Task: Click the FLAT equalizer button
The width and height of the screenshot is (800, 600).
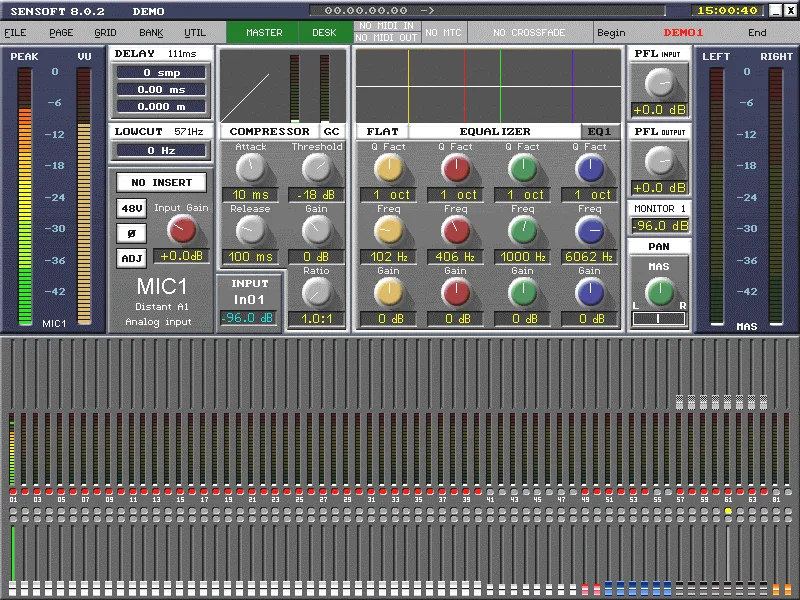Action: tap(382, 132)
